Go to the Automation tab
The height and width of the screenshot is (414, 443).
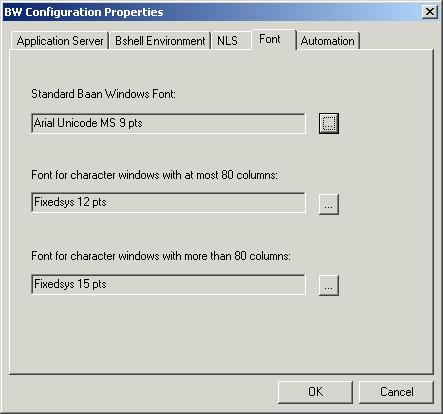pos(328,41)
